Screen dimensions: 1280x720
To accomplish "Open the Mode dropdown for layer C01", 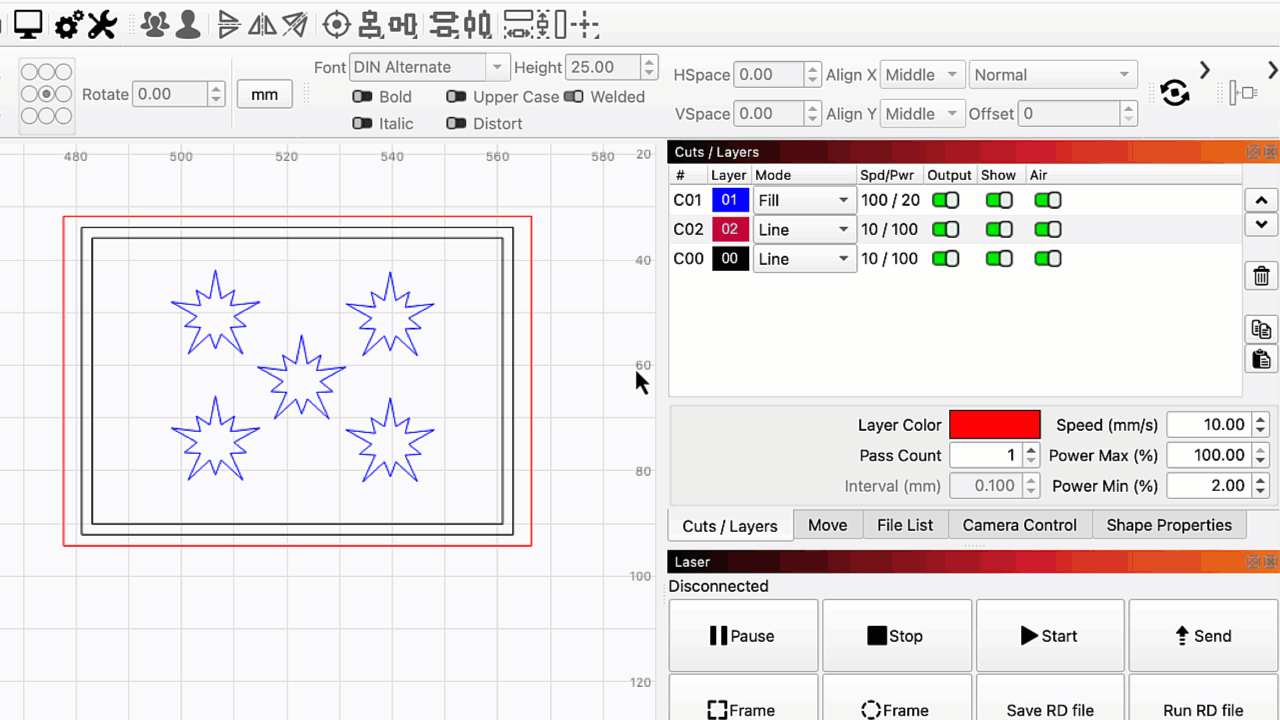I will point(804,200).
